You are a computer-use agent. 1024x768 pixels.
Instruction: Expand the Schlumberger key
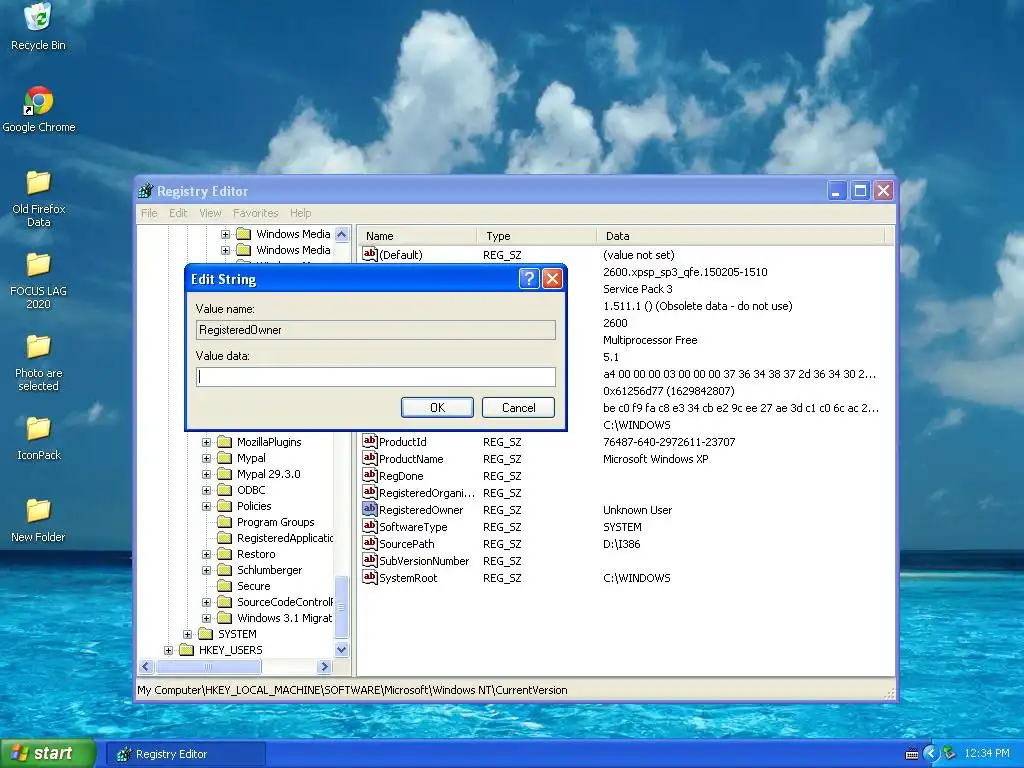(206, 570)
